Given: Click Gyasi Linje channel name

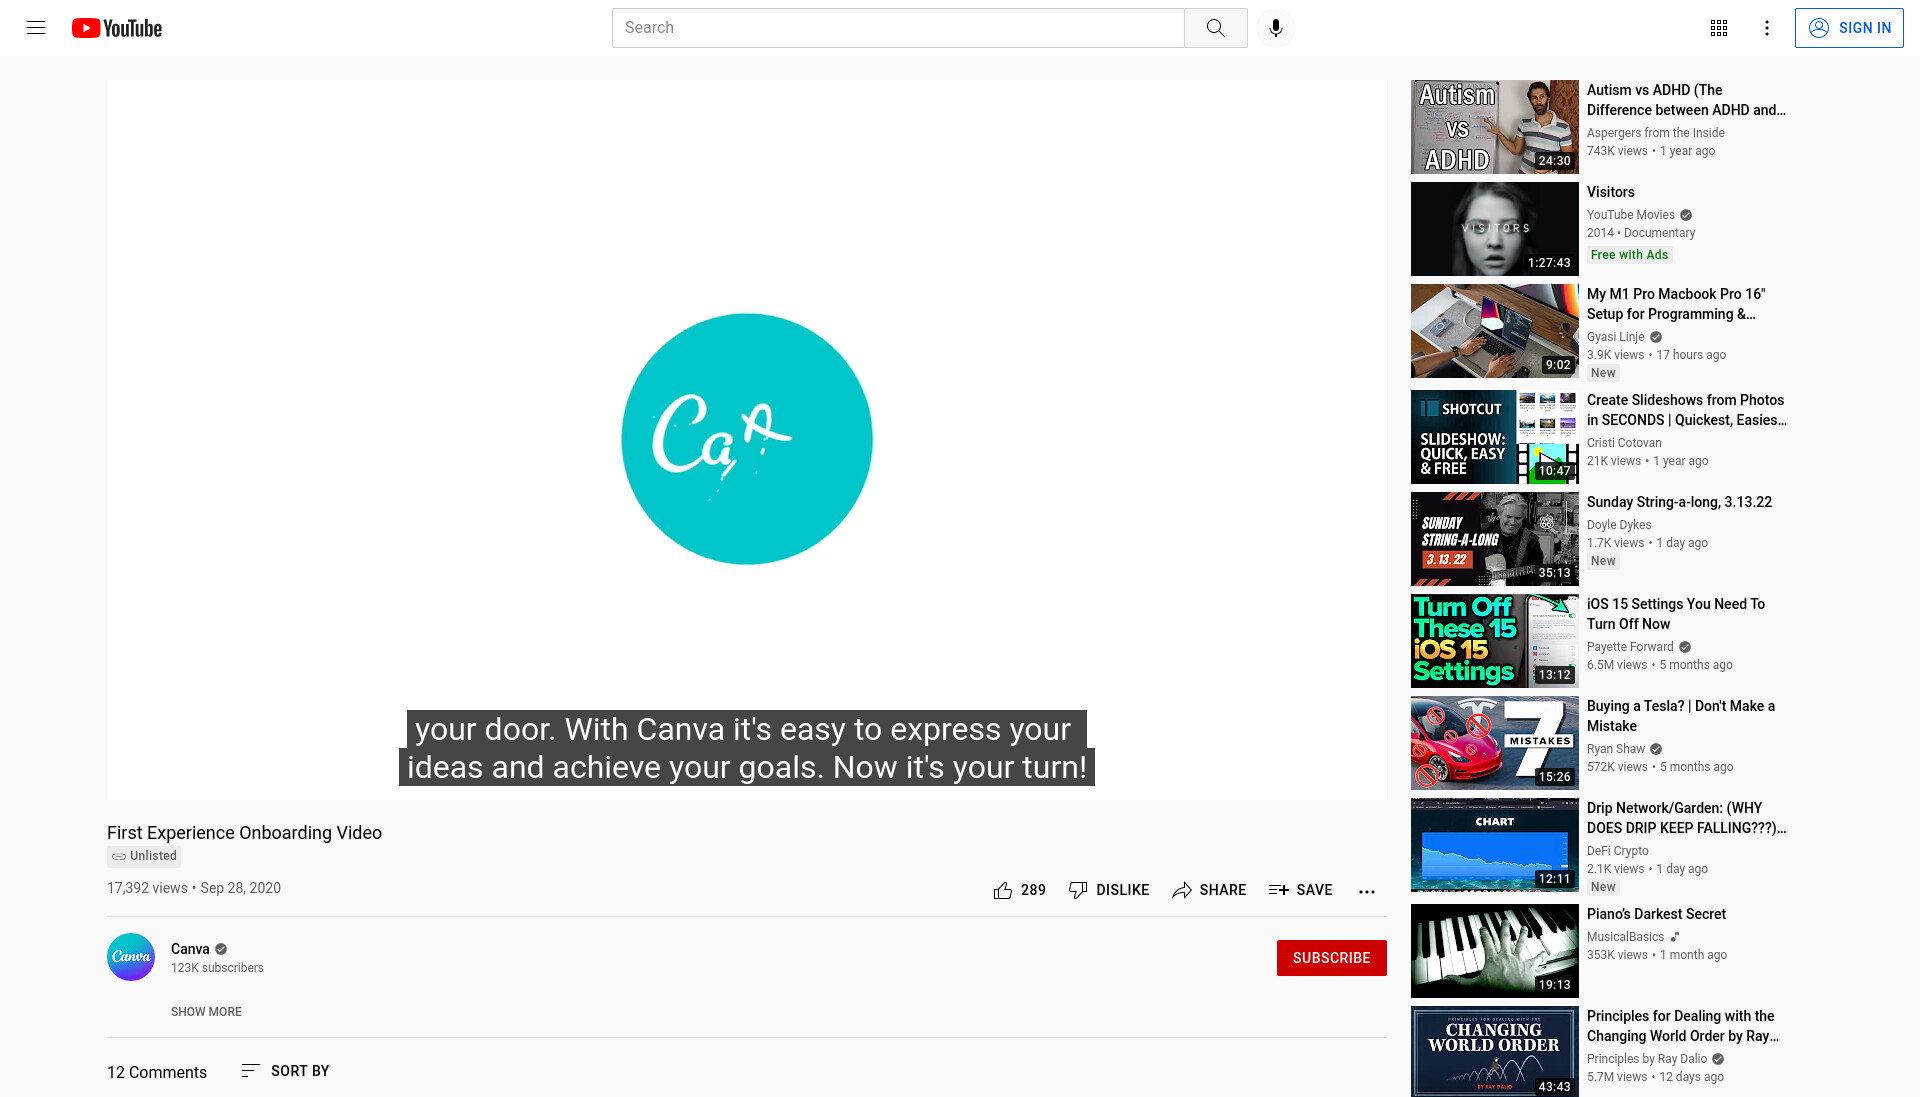Looking at the screenshot, I should pyautogui.click(x=1615, y=337).
